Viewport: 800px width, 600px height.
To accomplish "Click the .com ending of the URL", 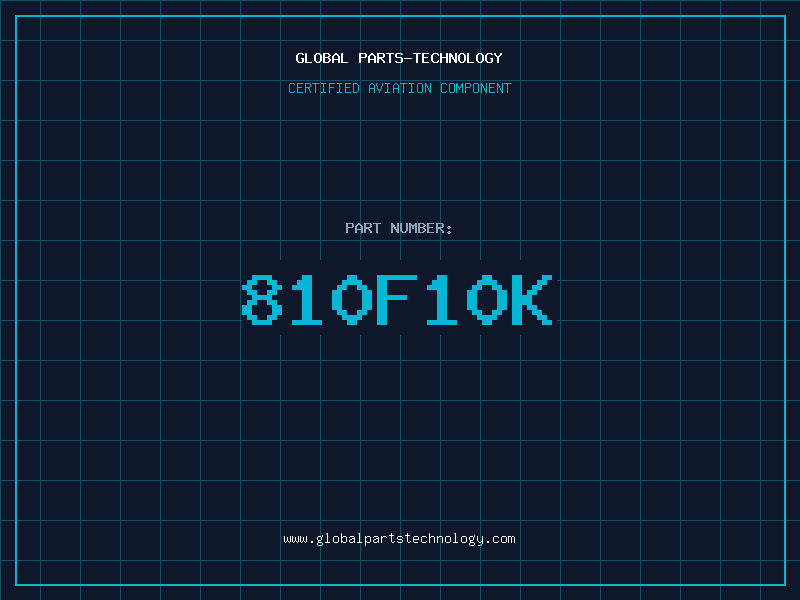I will (x=500, y=539).
